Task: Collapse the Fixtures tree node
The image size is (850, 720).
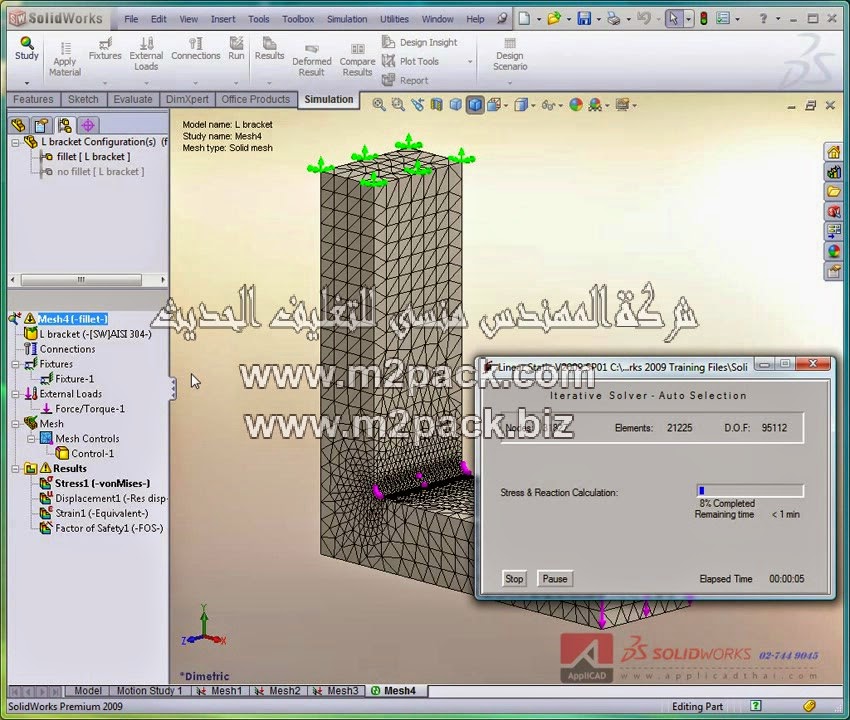Action: (x=16, y=364)
